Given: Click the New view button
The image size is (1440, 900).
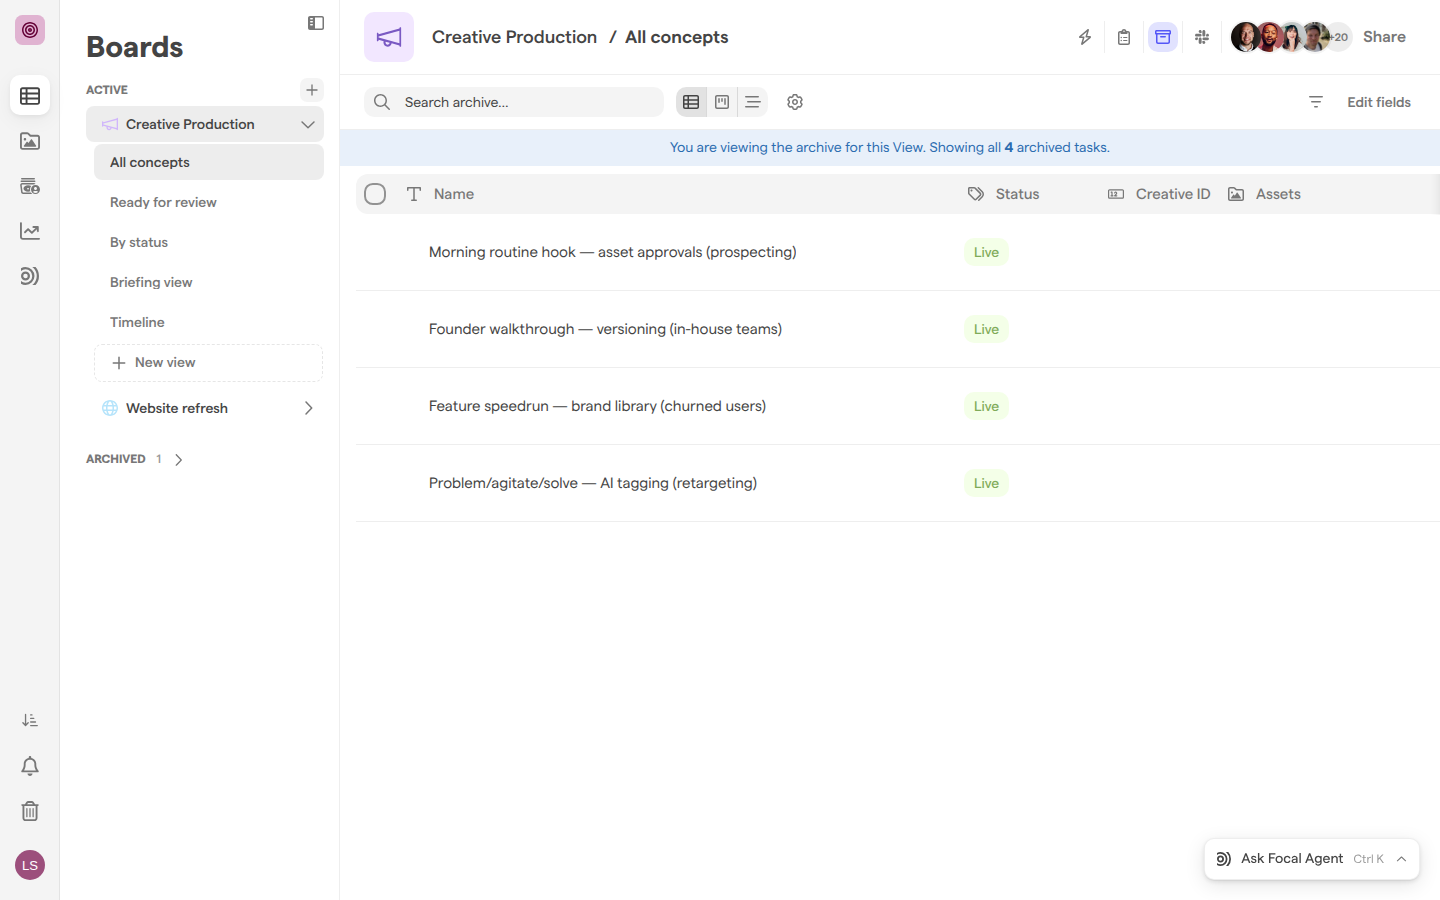Looking at the screenshot, I should click(208, 363).
